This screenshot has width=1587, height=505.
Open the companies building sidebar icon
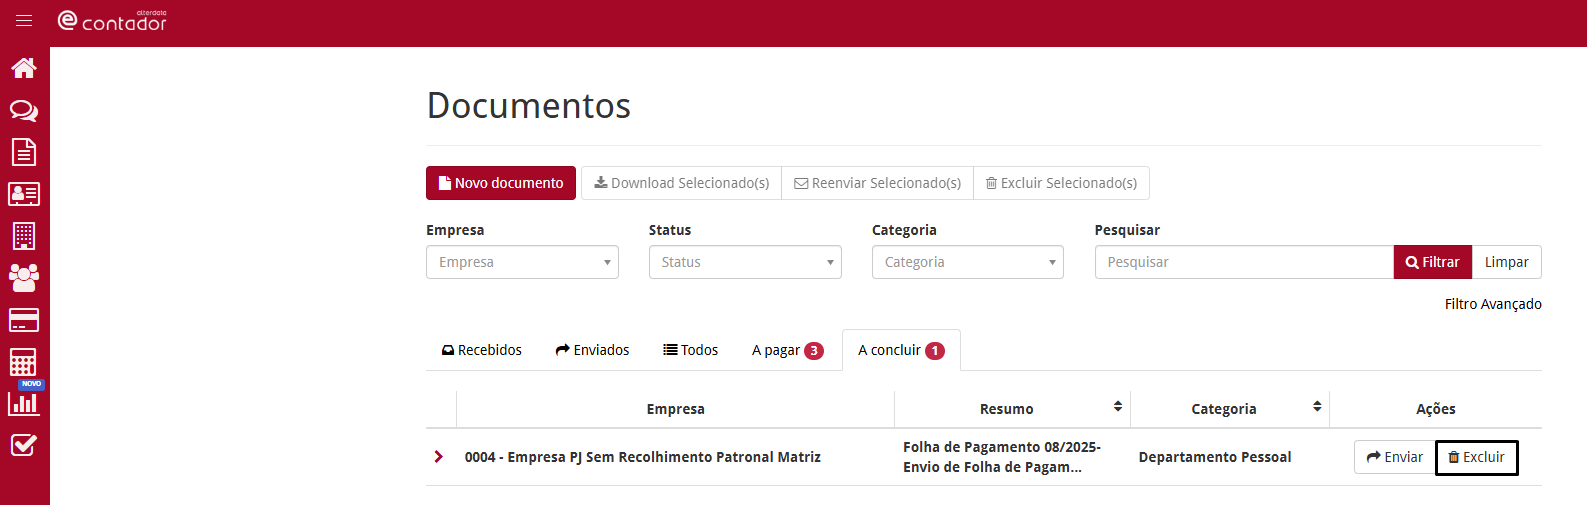point(24,236)
